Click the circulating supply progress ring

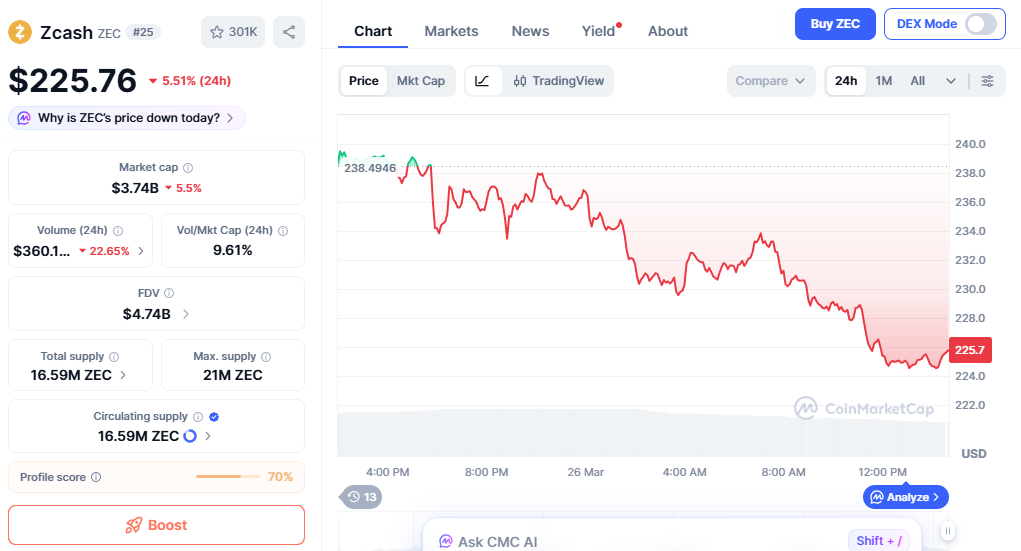(190, 436)
